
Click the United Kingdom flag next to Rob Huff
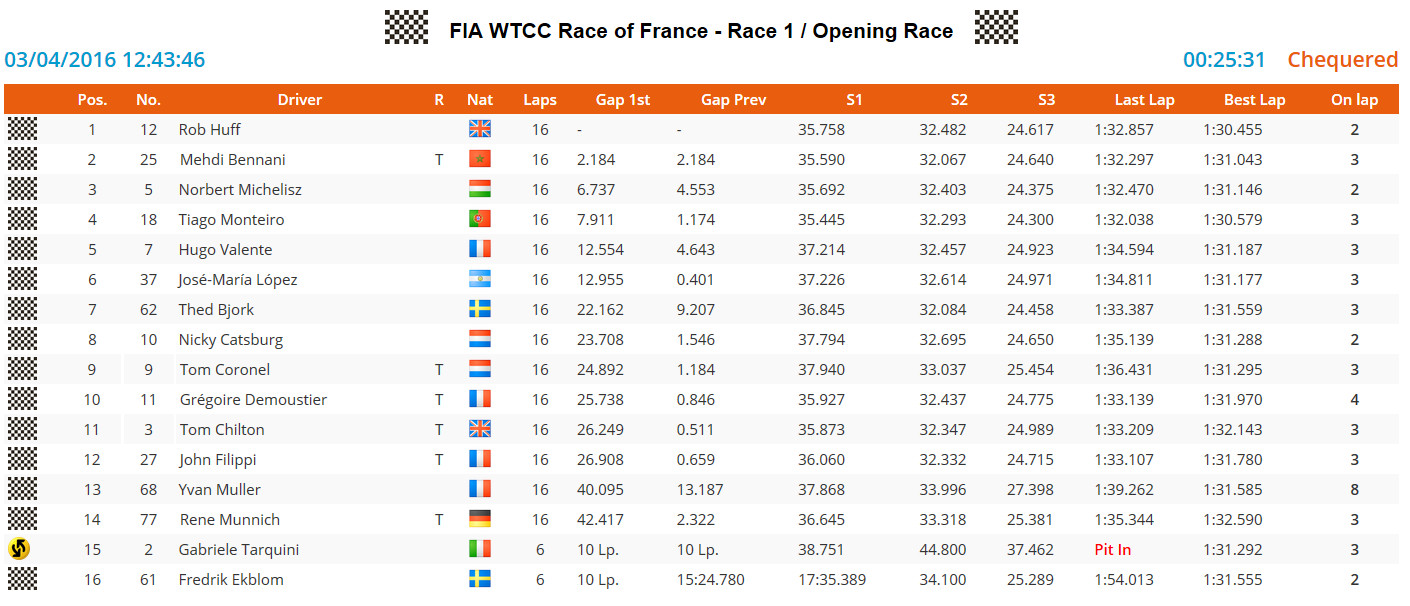coord(480,129)
